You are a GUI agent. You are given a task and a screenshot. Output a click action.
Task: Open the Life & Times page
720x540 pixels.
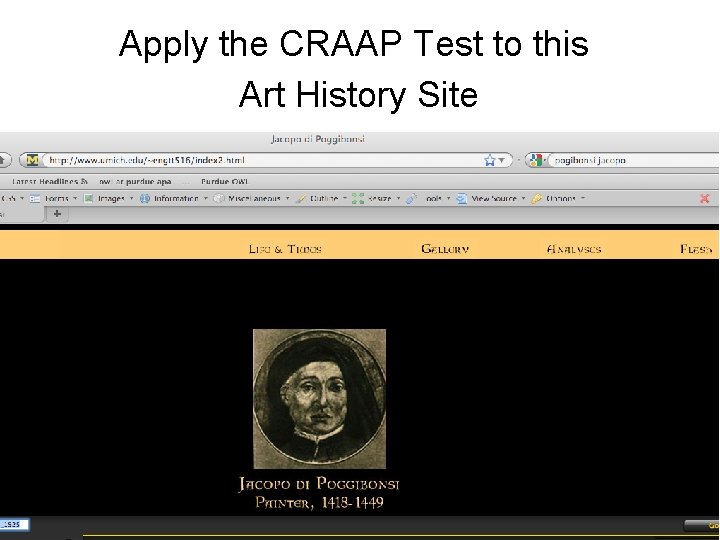[285, 249]
